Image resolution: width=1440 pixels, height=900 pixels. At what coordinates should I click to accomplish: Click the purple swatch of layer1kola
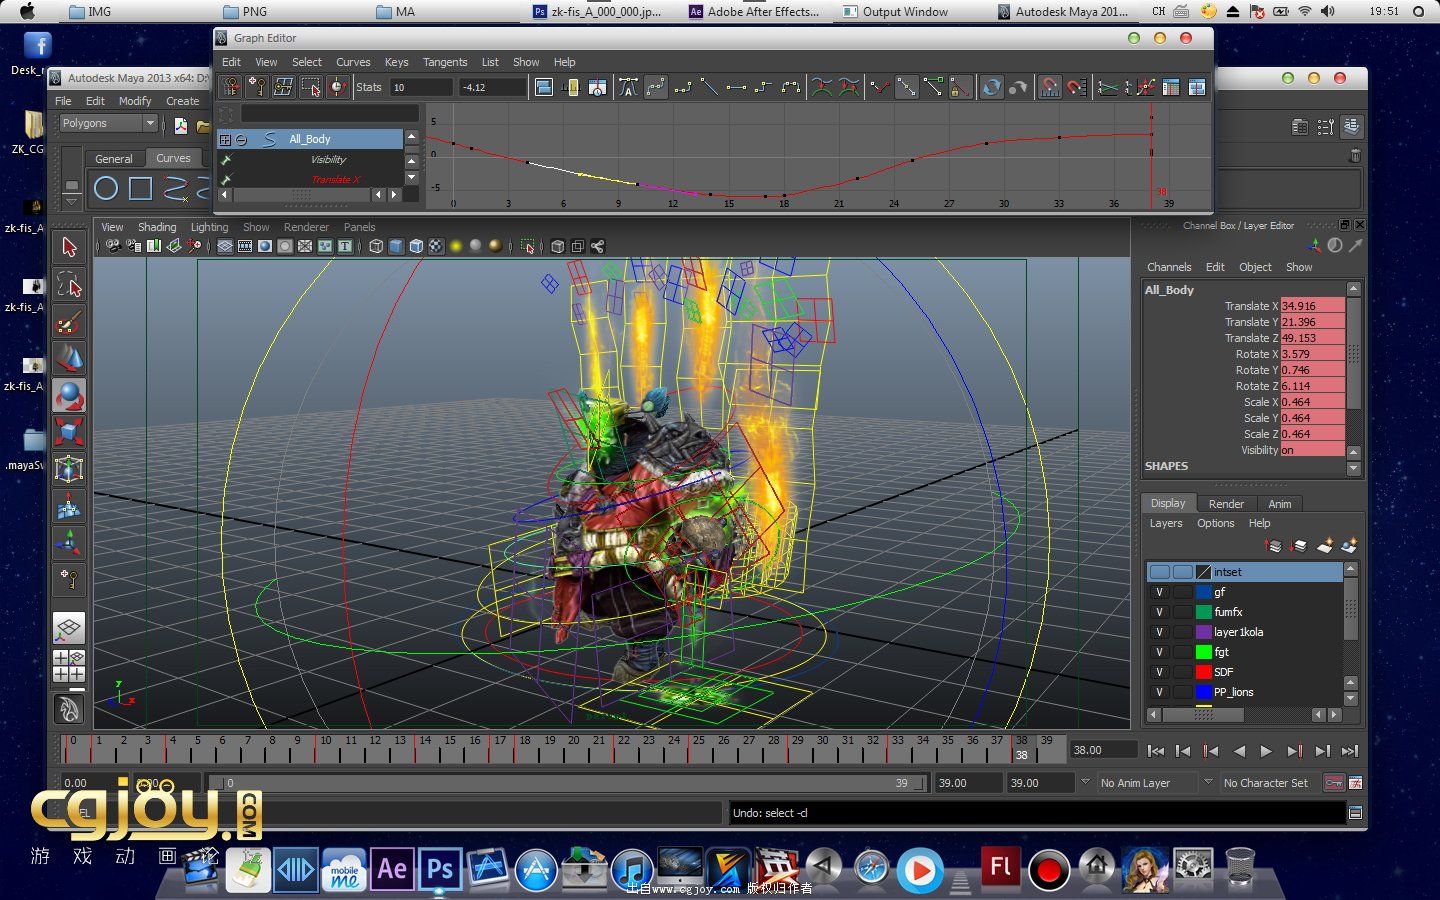click(1204, 632)
